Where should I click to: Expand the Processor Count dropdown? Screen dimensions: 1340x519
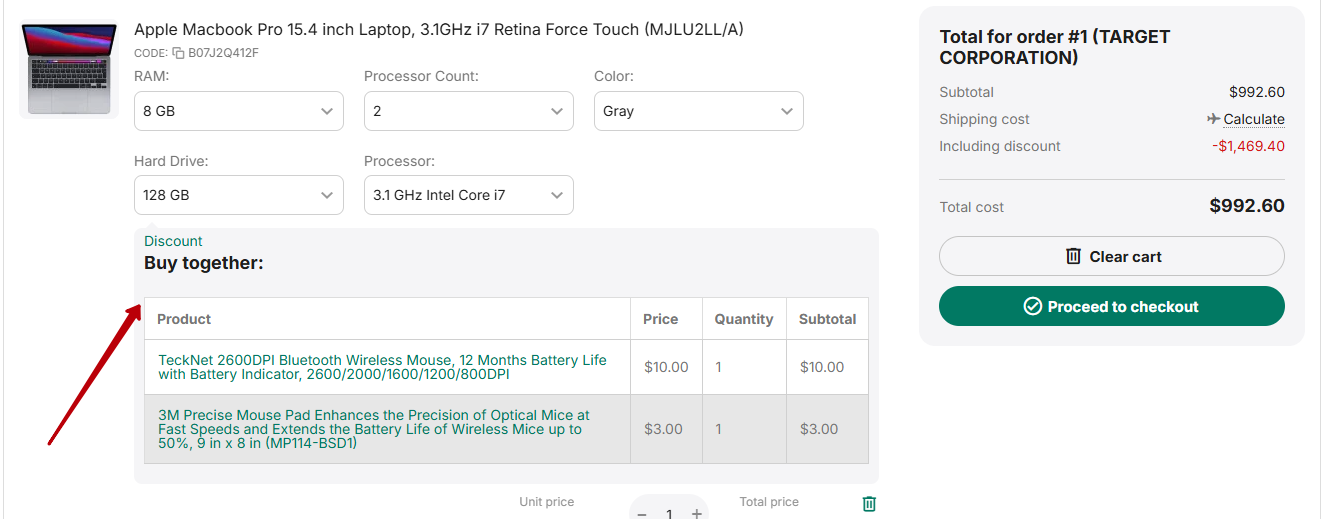click(x=468, y=111)
